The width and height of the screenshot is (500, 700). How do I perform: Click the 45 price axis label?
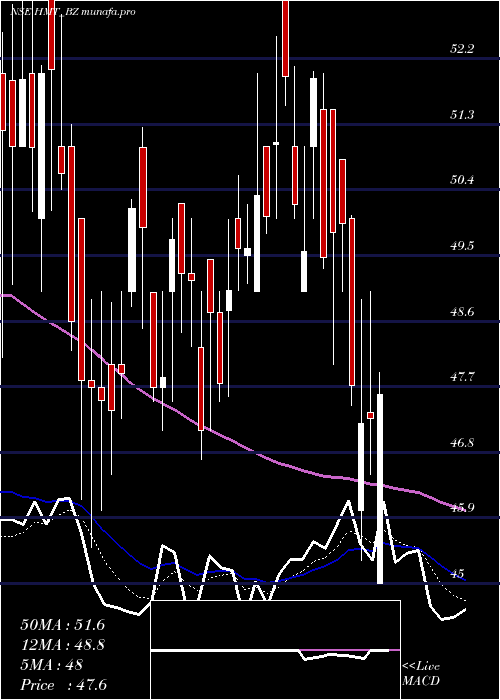[457, 574]
